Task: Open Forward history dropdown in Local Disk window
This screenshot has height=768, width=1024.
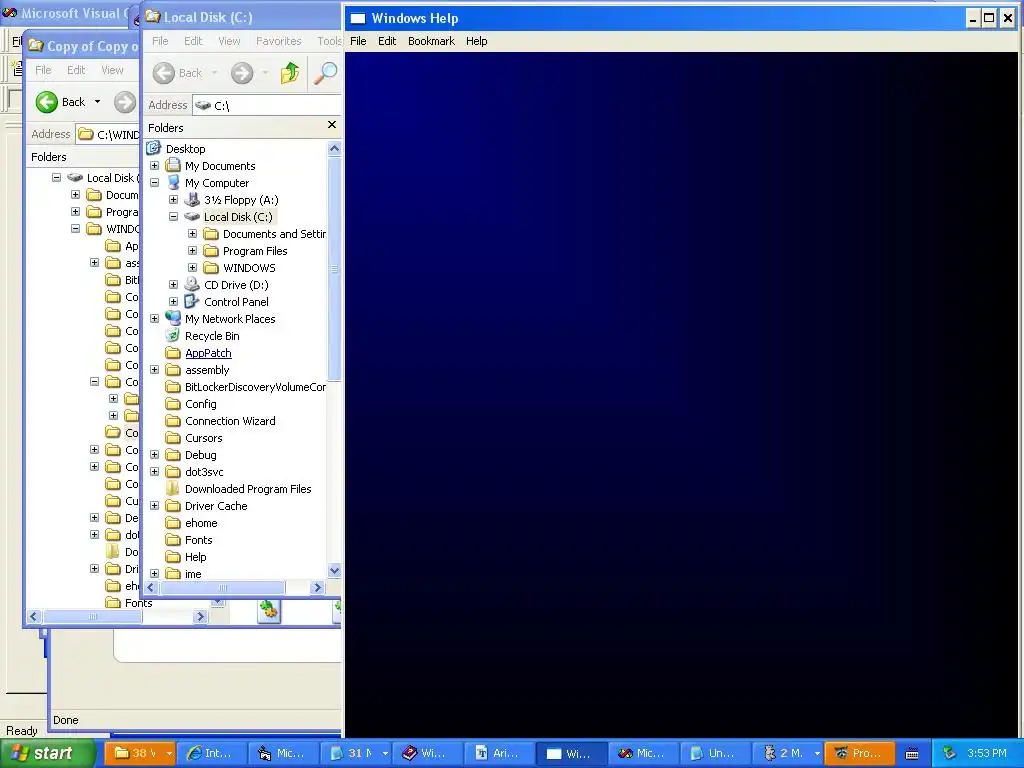Action: coord(265,72)
